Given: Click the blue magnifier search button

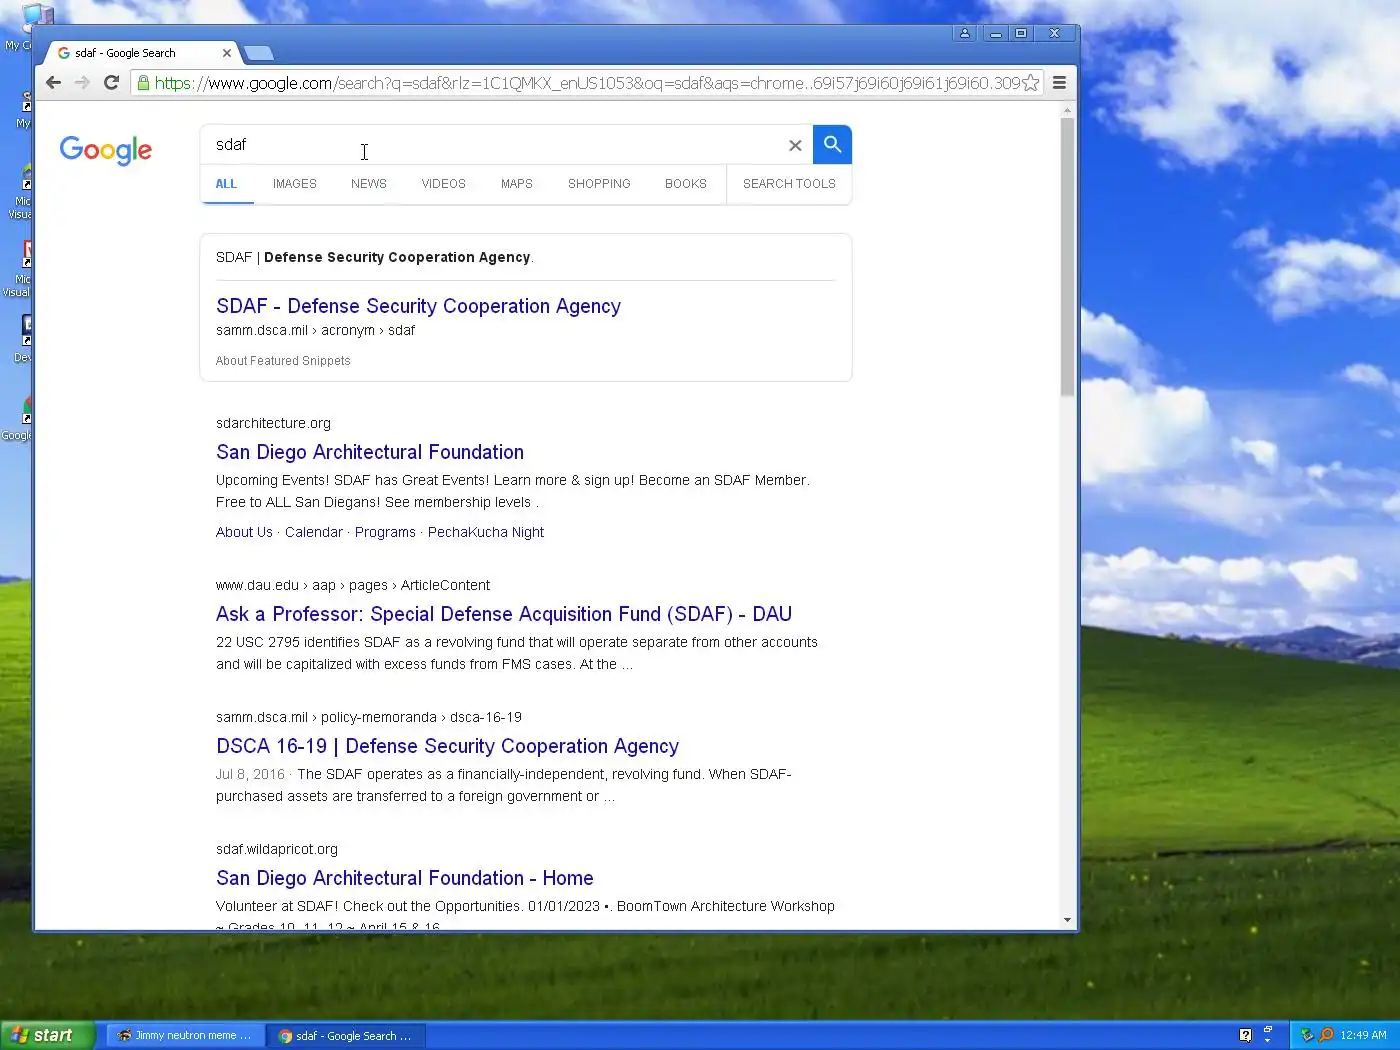Looking at the screenshot, I should 832,145.
